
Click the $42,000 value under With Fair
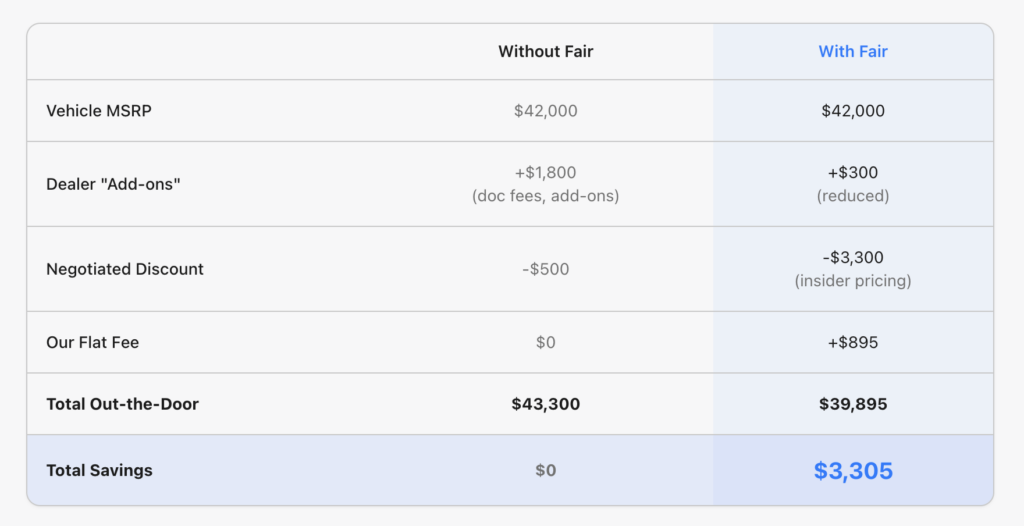(x=853, y=111)
